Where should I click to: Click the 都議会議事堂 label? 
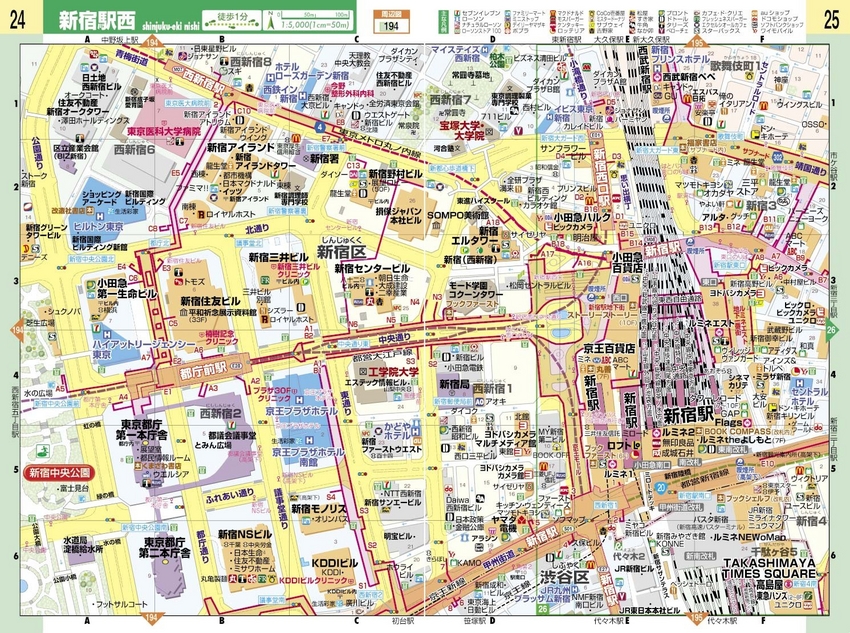click(x=232, y=435)
